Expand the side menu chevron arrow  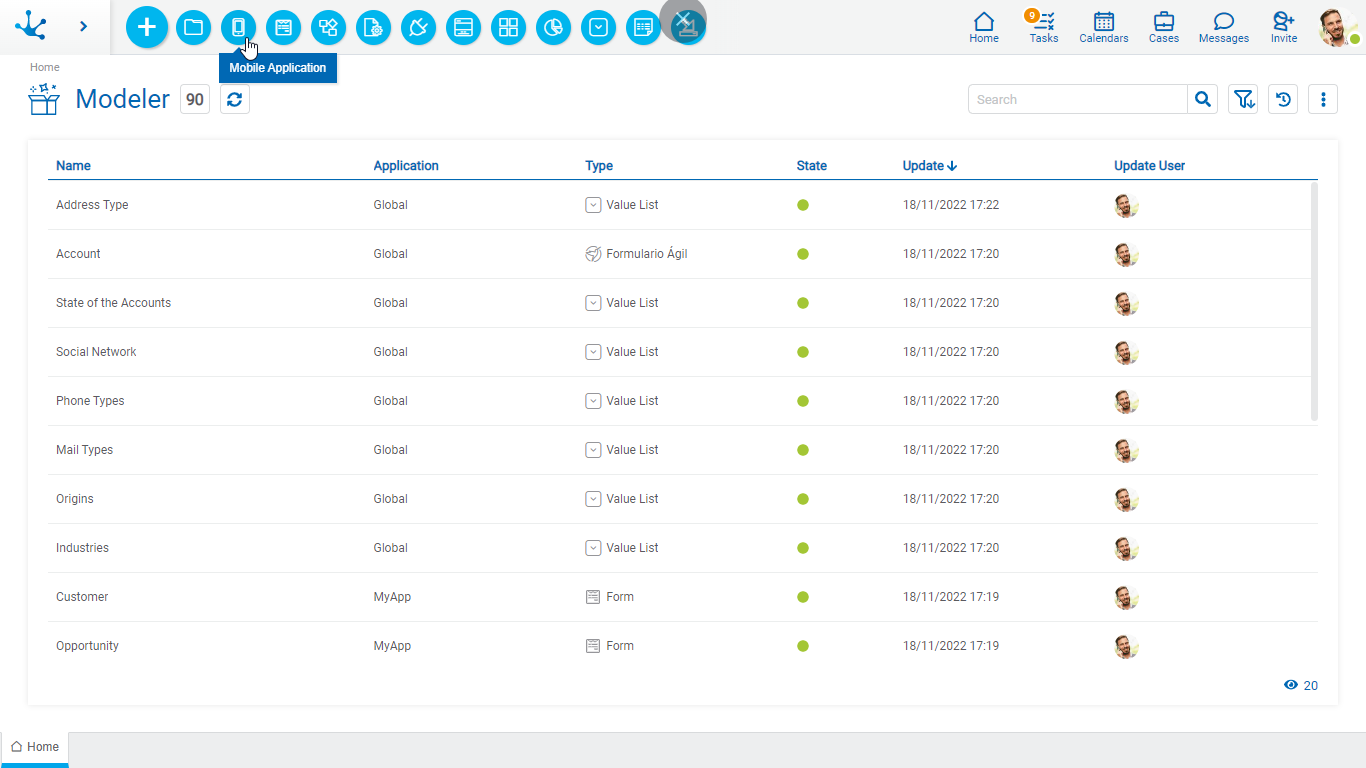83,27
